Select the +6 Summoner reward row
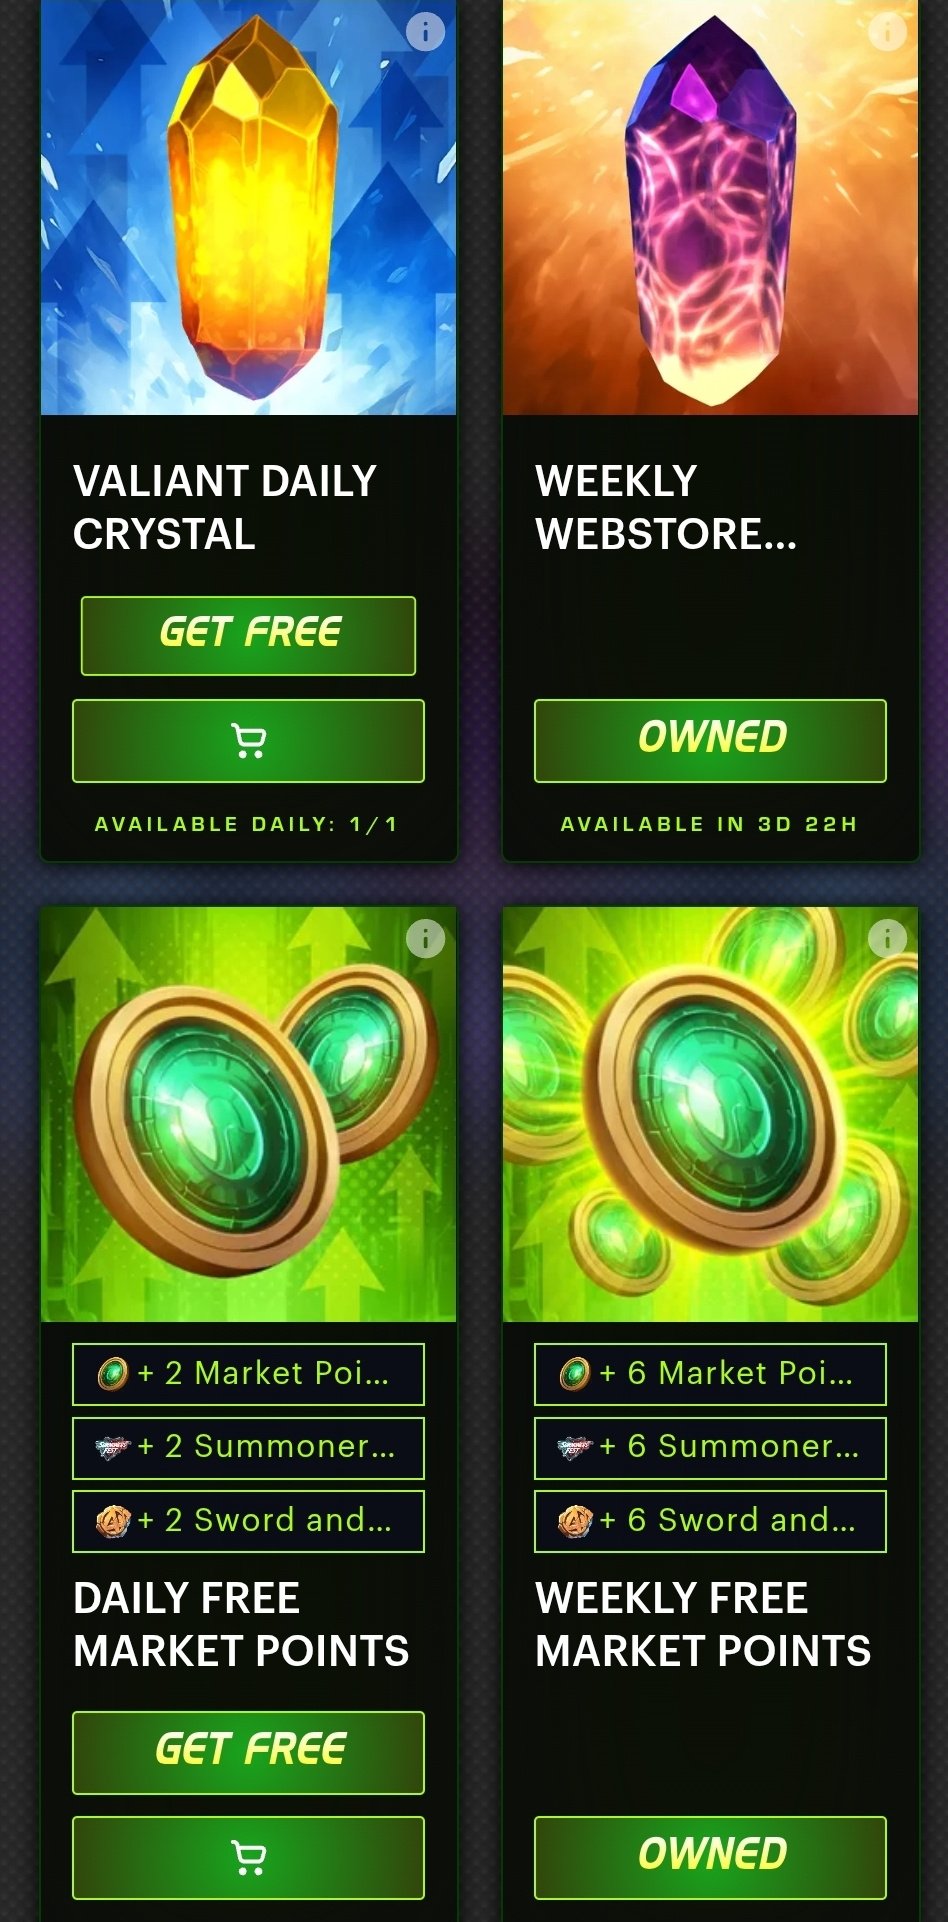948x1922 pixels. (x=710, y=1448)
